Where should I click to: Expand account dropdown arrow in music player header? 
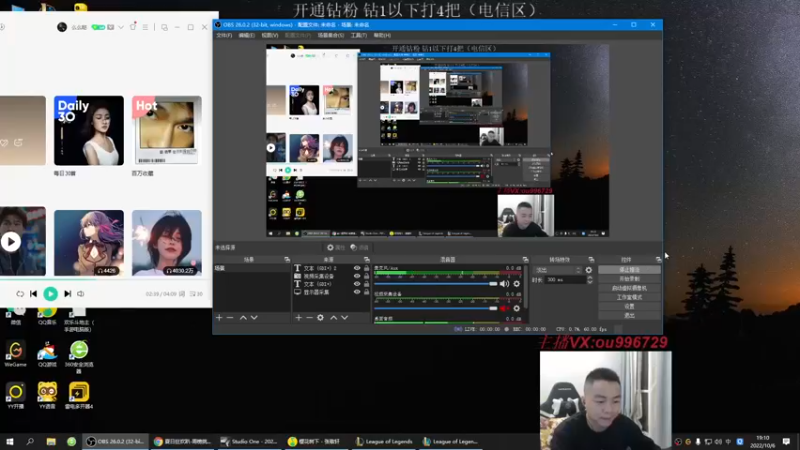coord(121,27)
